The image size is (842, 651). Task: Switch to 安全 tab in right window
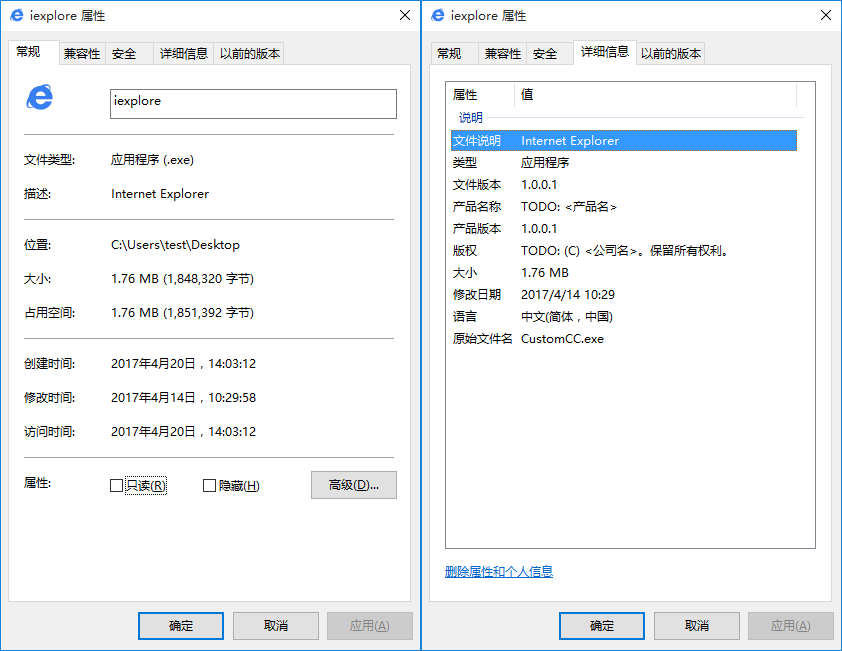tap(550, 54)
